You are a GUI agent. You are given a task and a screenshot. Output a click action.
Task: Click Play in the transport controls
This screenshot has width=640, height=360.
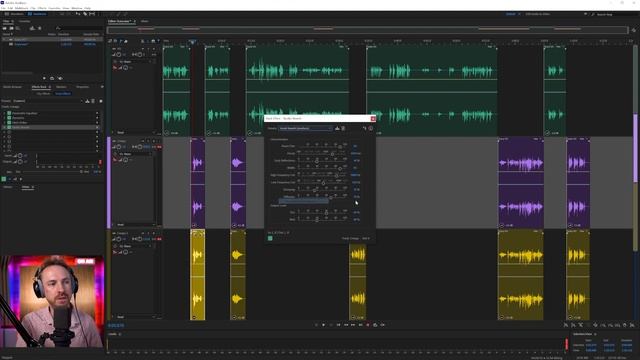[x=324, y=325]
